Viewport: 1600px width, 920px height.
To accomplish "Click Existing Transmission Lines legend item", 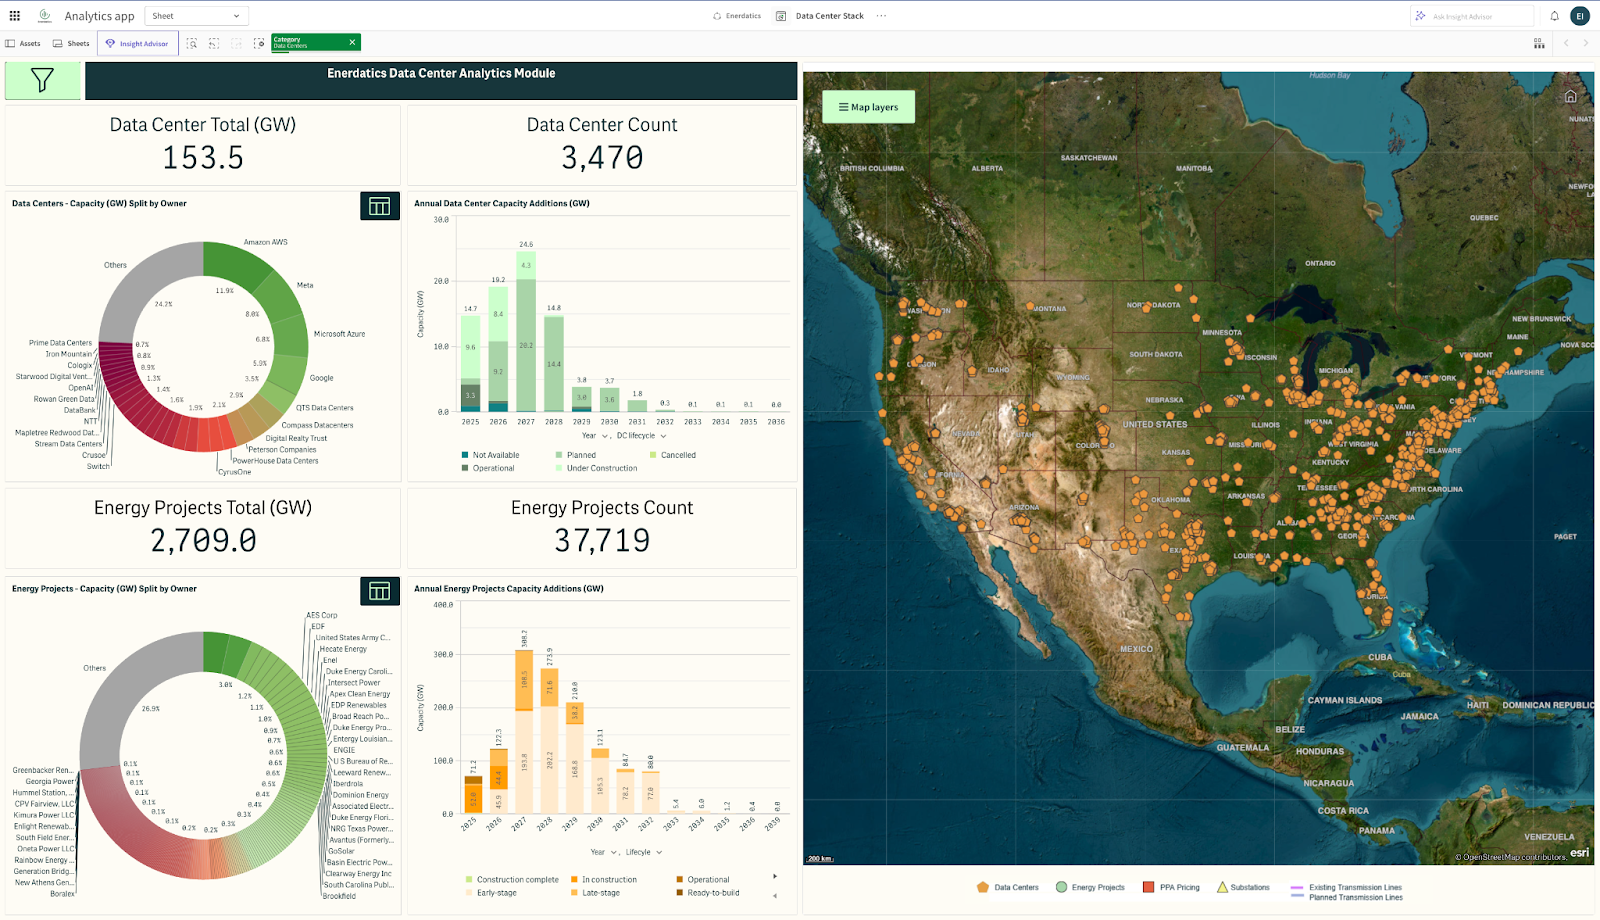I will coord(1346,887).
